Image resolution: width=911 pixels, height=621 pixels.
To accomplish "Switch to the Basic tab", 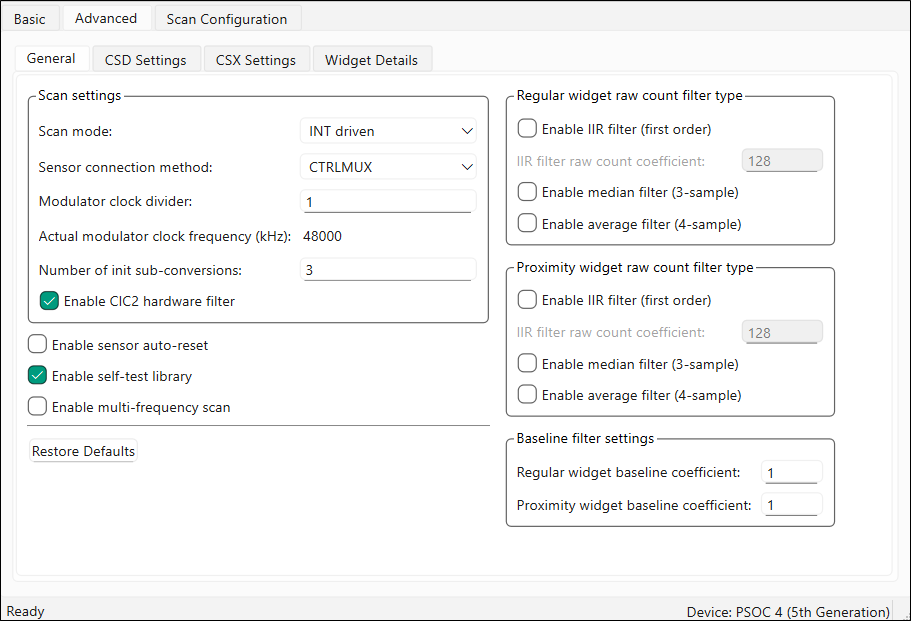I will point(30,19).
